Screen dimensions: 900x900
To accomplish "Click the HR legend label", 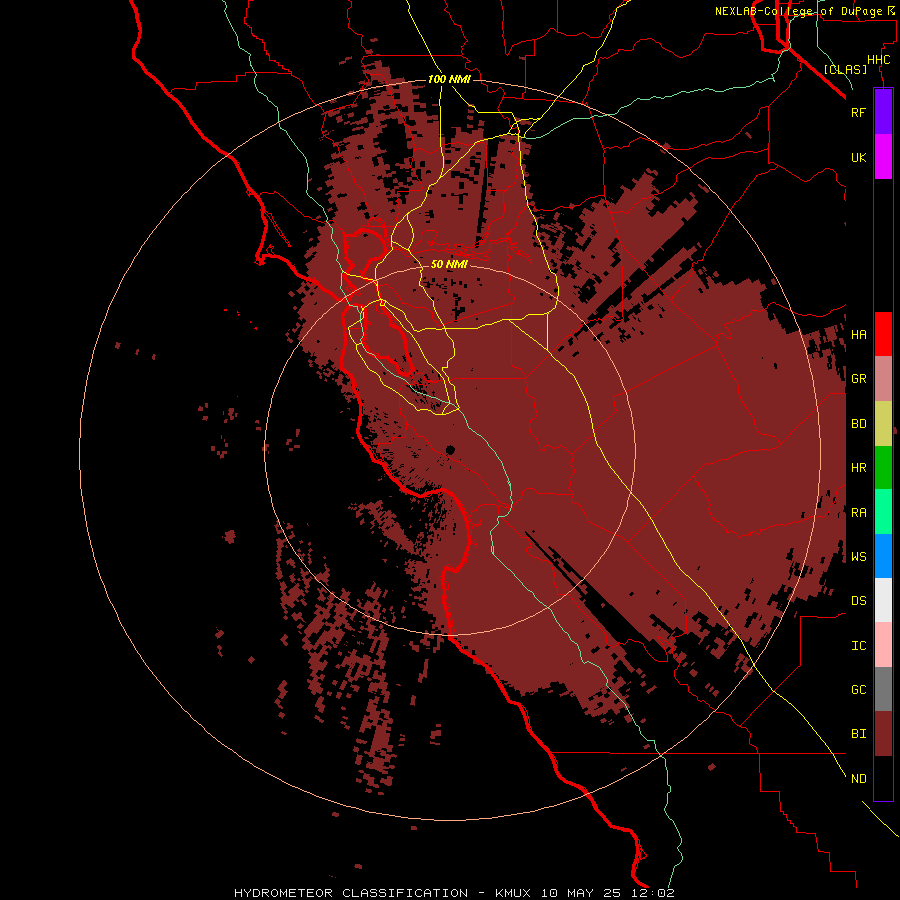I will coord(858,468).
